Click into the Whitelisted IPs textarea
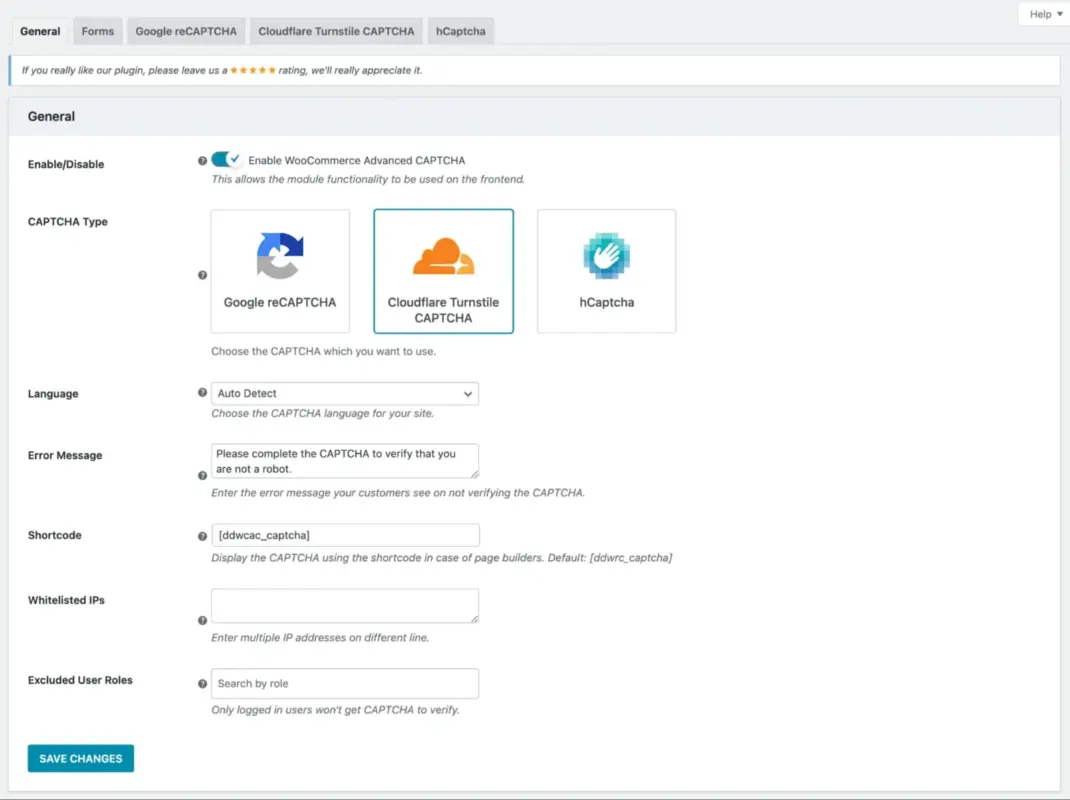This screenshot has height=800, width=1070. coord(345,605)
